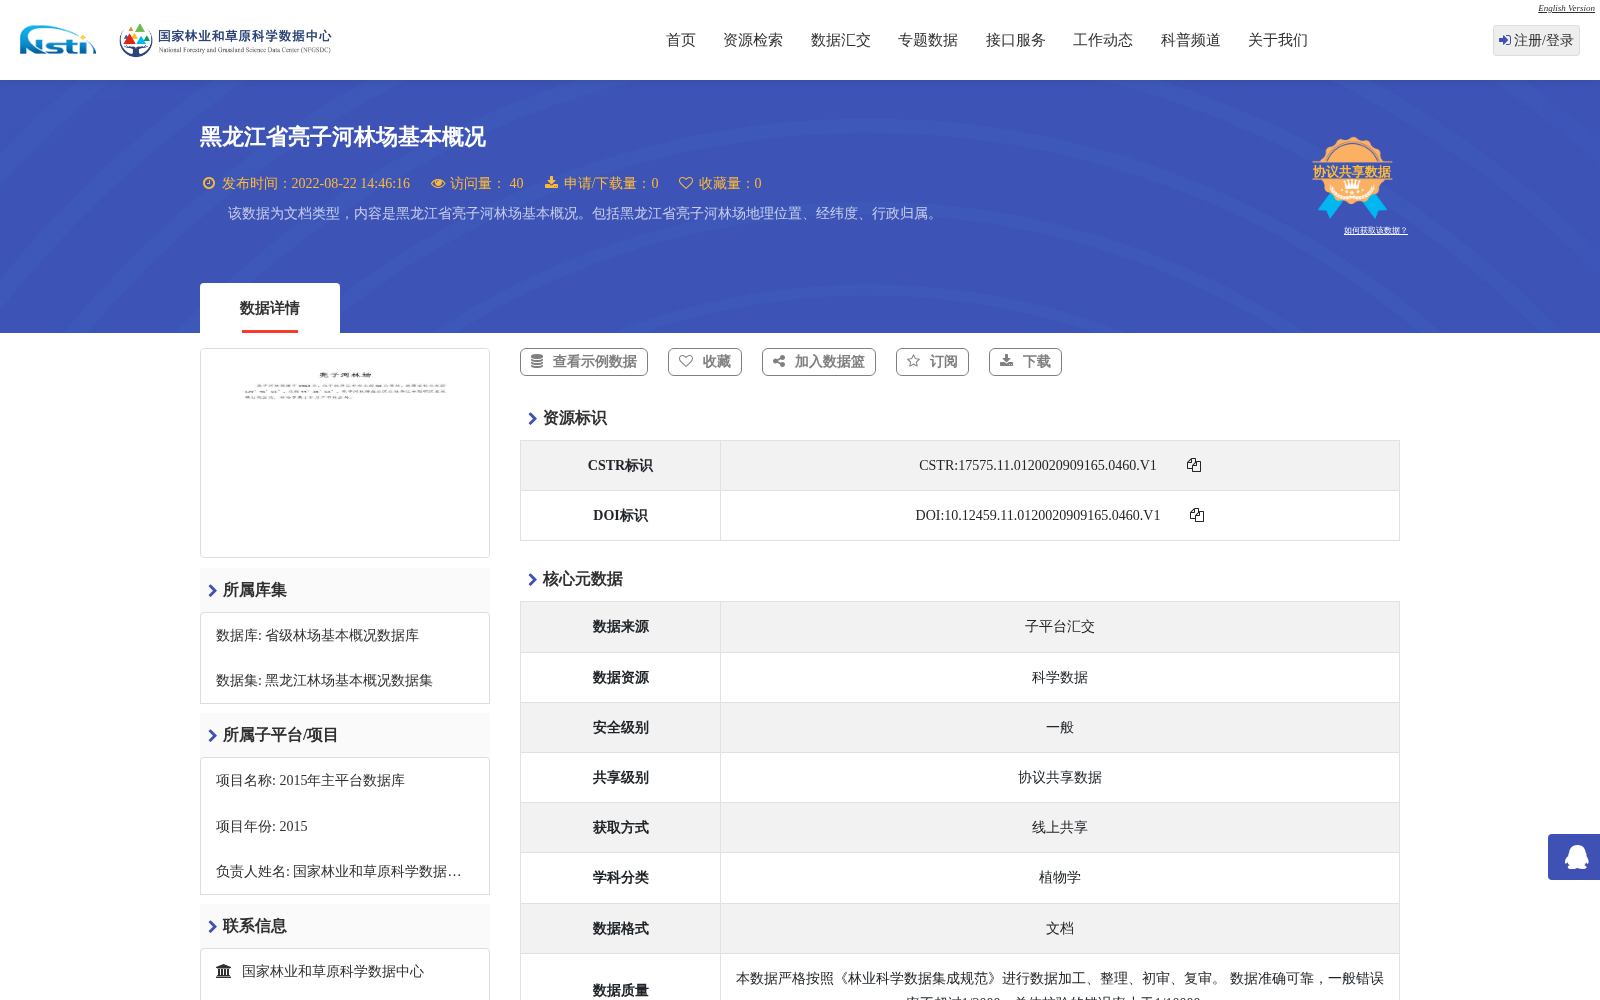This screenshot has height=1000, width=1600.
Task: Click the 子平台汇交 cell
Action: (x=1060, y=627)
